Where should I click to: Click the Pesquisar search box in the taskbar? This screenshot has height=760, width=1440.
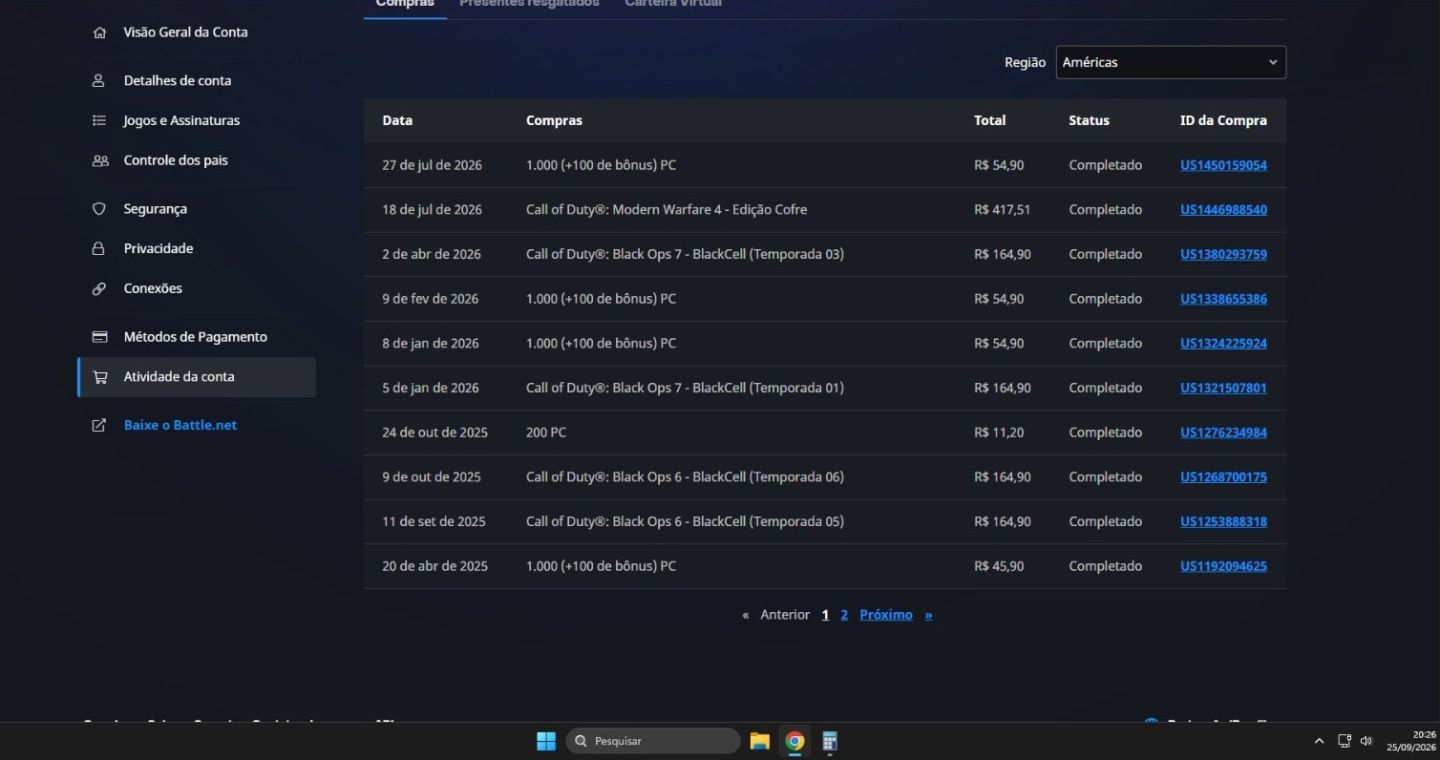(653, 741)
